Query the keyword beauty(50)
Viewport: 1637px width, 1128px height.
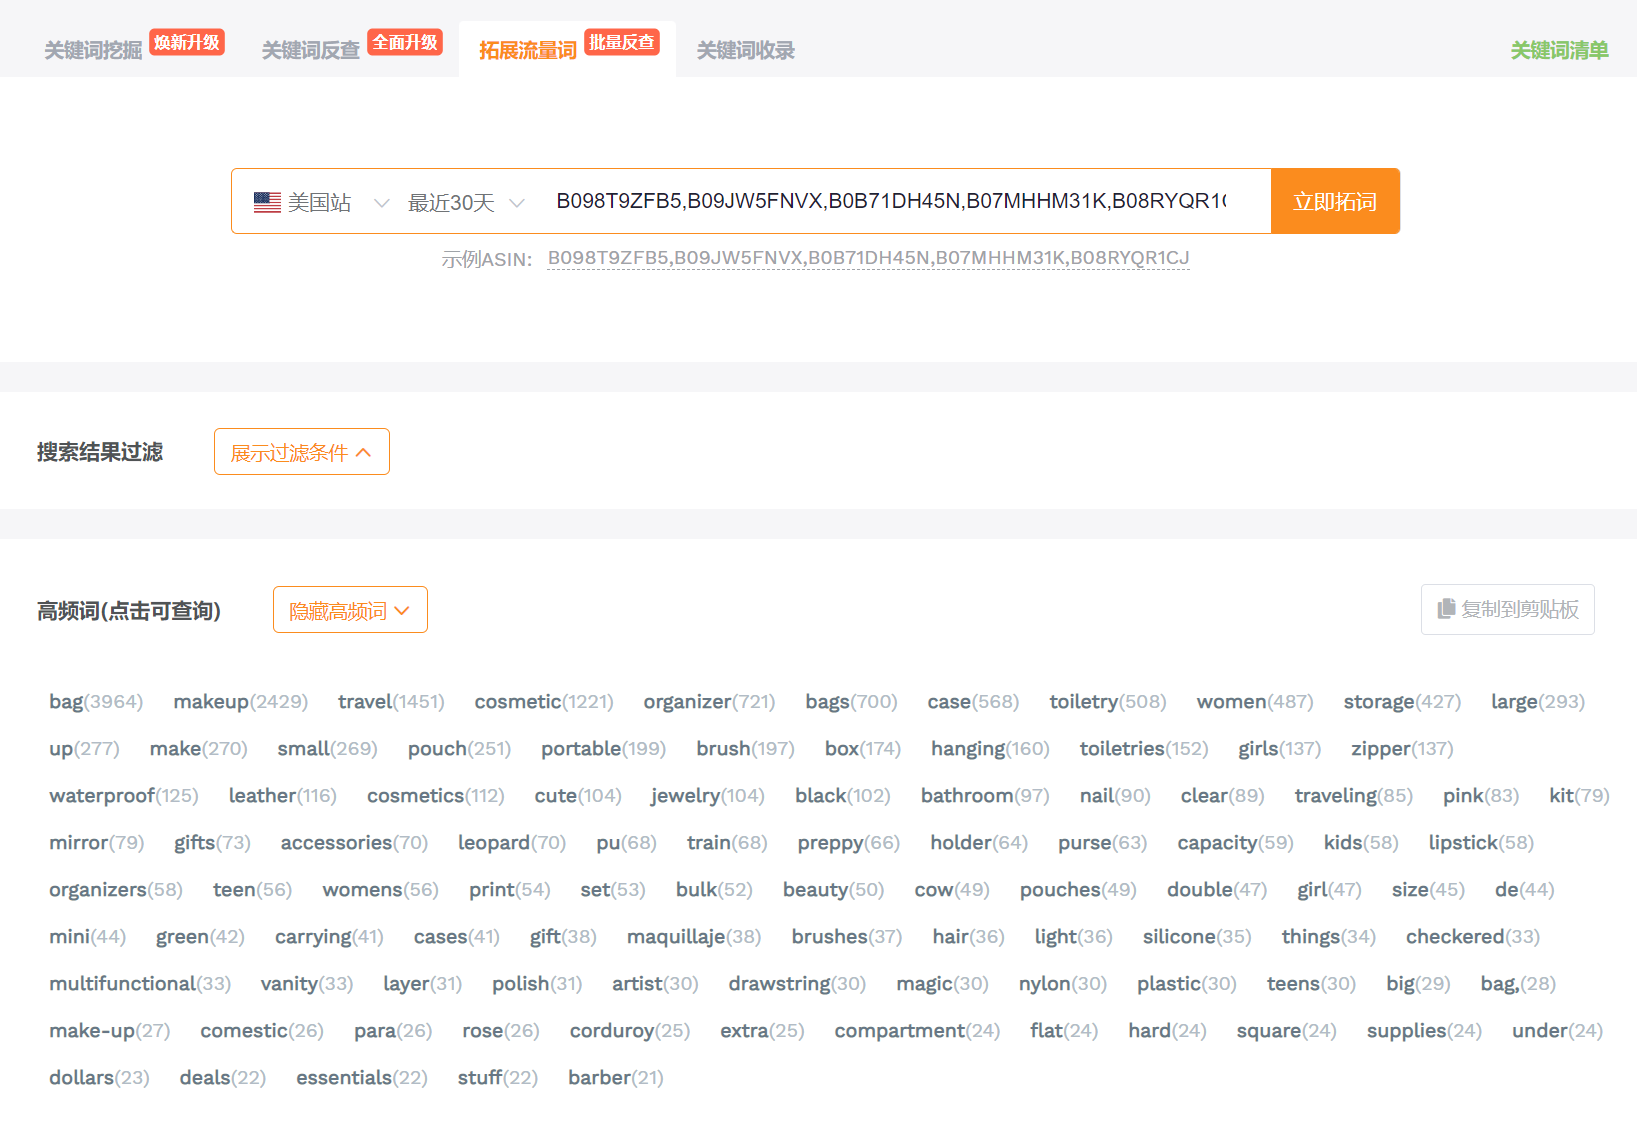[x=833, y=890]
